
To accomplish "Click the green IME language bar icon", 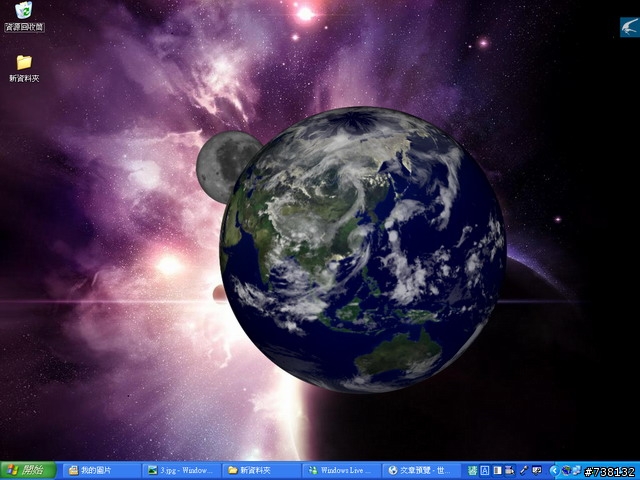I will pyautogui.click(x=472, y=470).
